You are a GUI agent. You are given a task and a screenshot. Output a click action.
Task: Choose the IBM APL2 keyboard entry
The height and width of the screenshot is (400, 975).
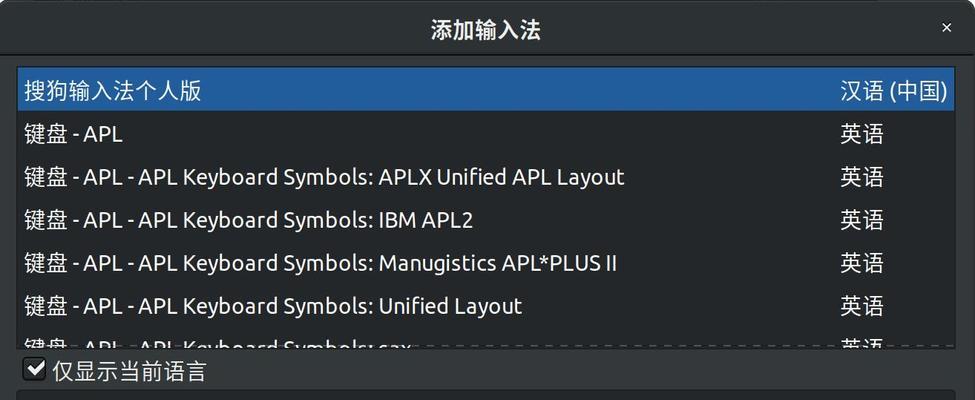click(x=486, y=220)
